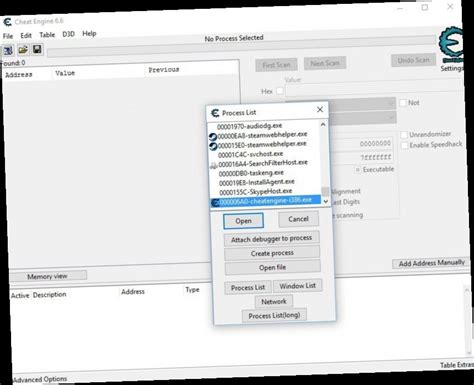Click the Next Scan button
This screenshot has width=474, height=385.
(x=325, y=63)
